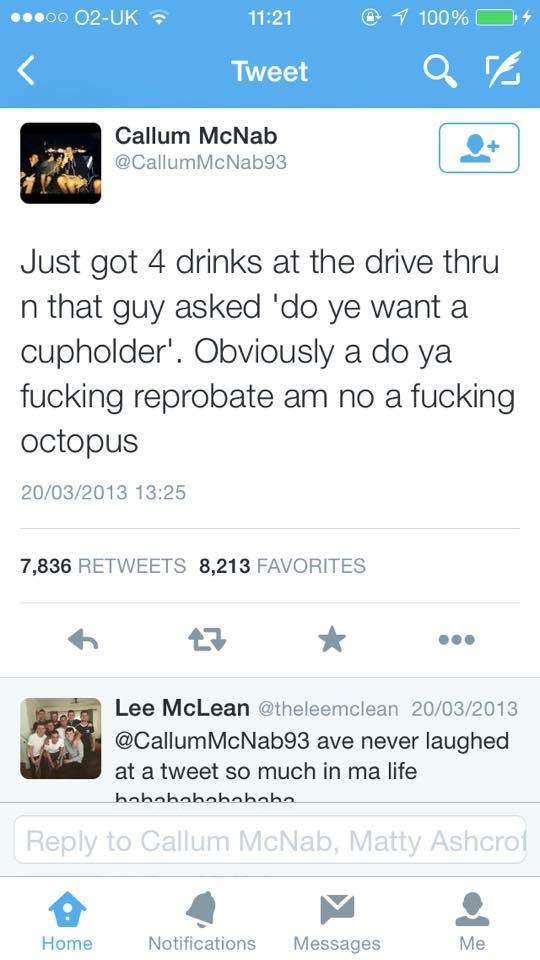Tap the Lee McLean name in the reply
The image size is (540, 960).
pyautogui.click(x=182, y=708)
